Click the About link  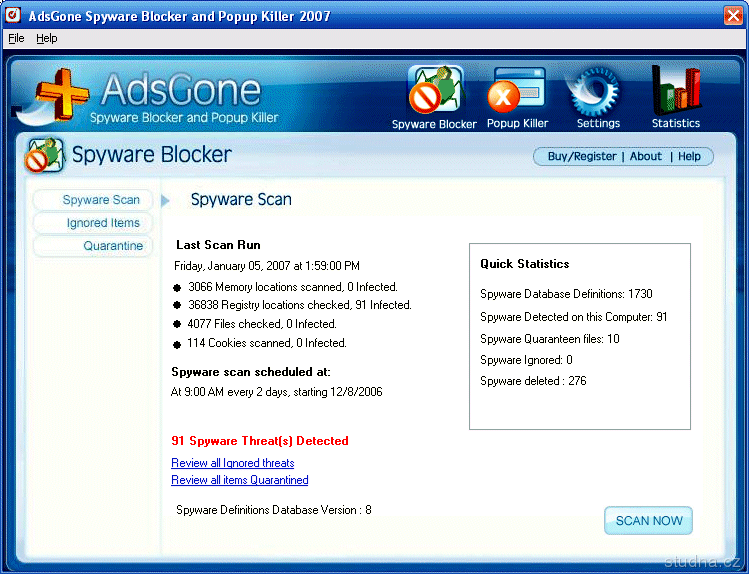pyautogui.click(x=646, y=156)
